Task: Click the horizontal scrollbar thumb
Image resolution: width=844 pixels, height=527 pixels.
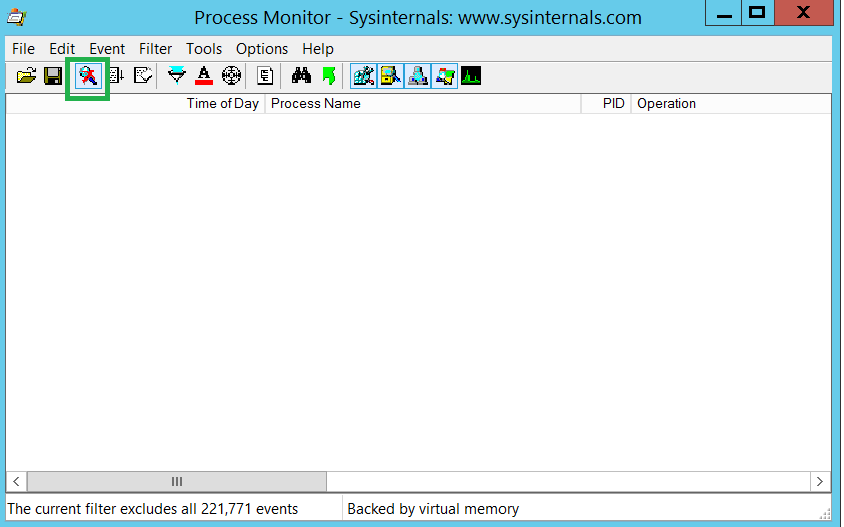Action: [x=177, y=481]
